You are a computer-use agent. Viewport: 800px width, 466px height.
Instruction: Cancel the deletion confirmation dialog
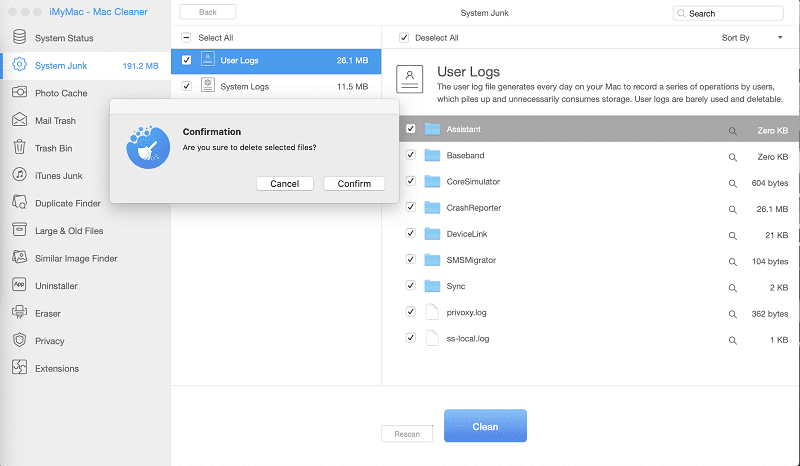(285, 183)
